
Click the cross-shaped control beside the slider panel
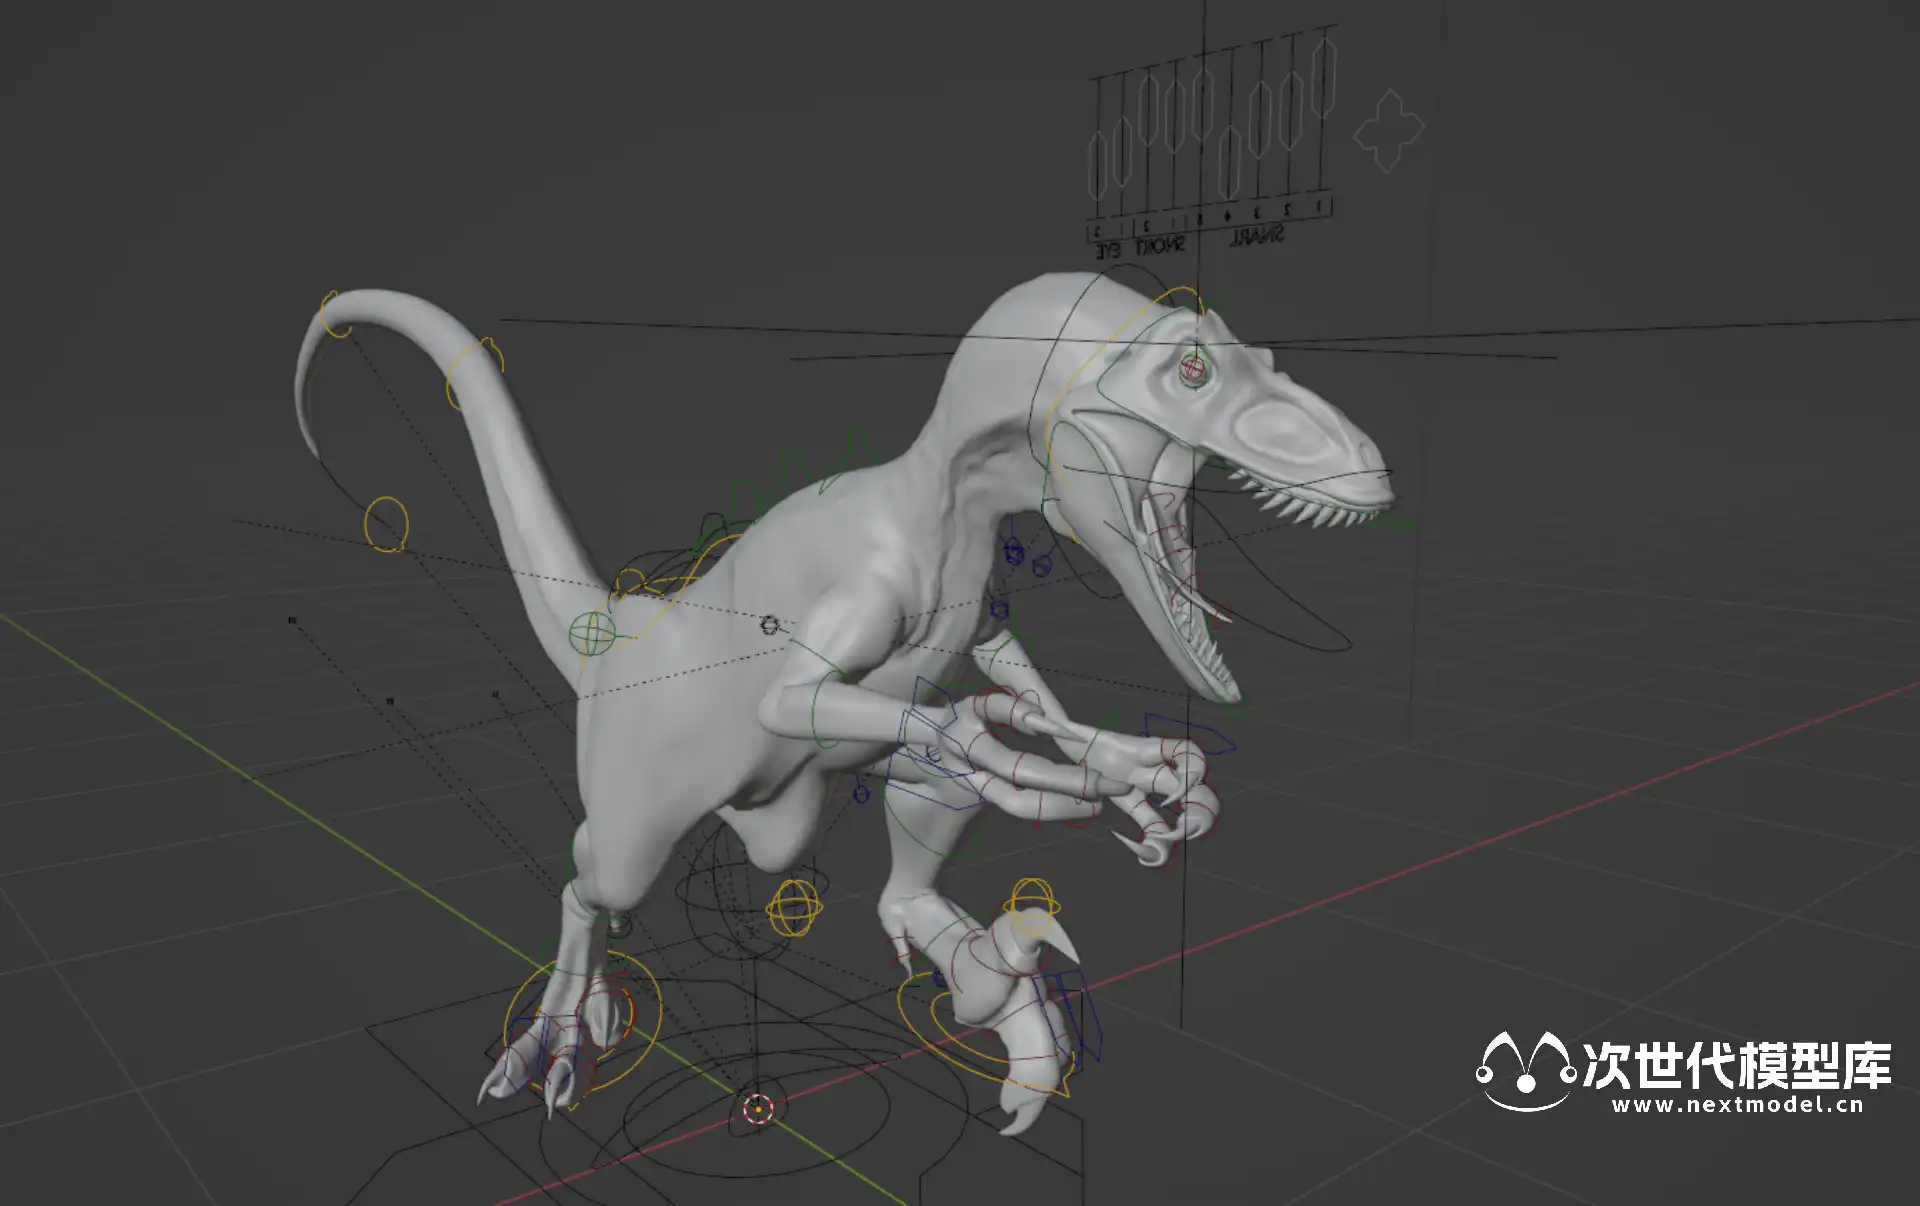coord(1388,131)
